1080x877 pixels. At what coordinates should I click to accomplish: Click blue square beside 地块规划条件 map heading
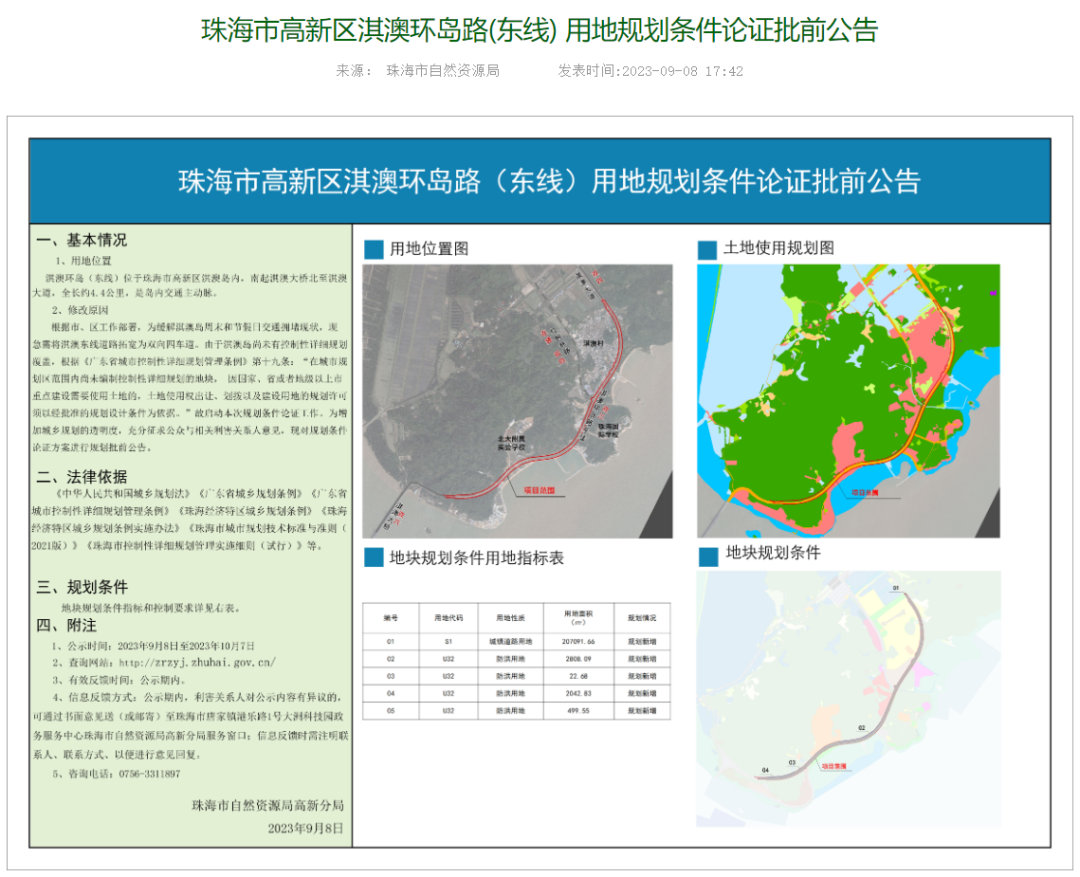click(x=707, y=554)
